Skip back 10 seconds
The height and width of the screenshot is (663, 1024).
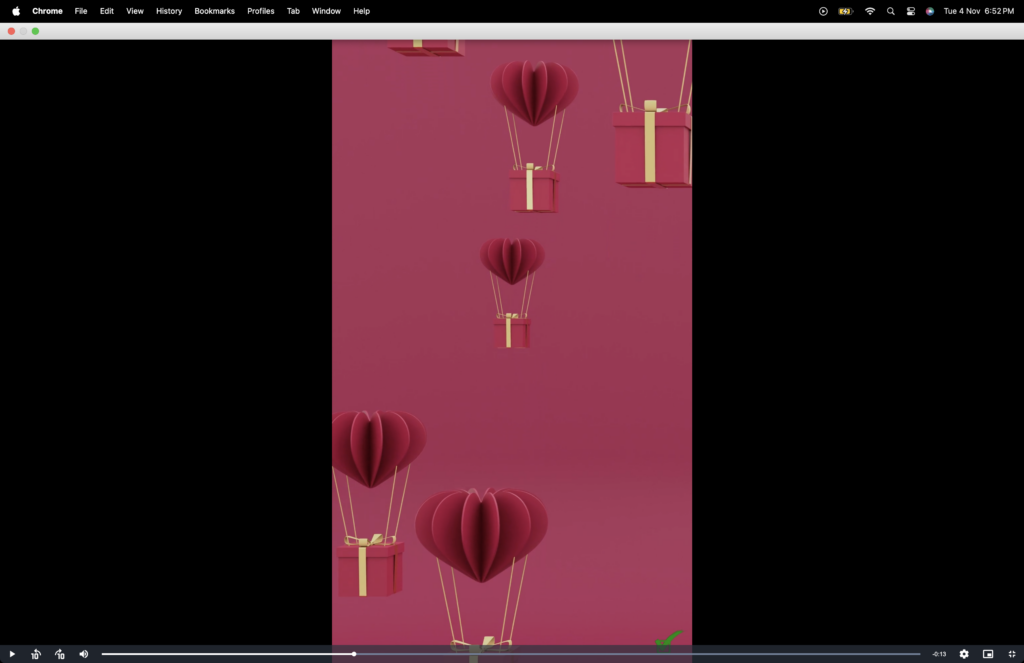(x=35, y=654)
